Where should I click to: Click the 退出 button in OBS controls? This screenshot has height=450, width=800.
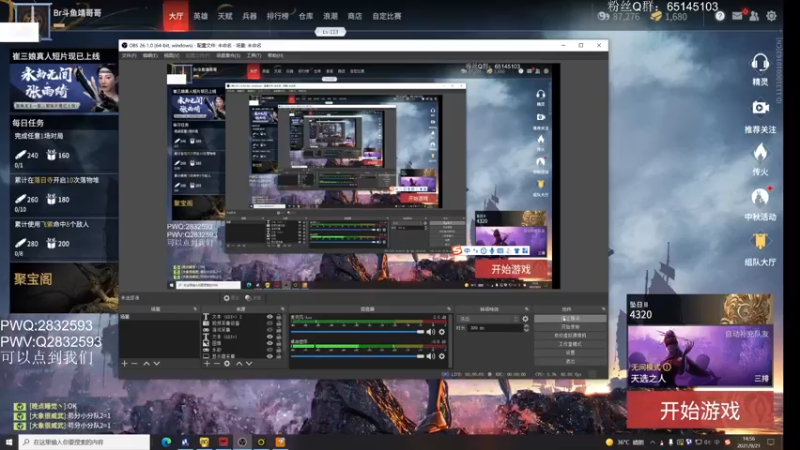(x=570, y=361)
